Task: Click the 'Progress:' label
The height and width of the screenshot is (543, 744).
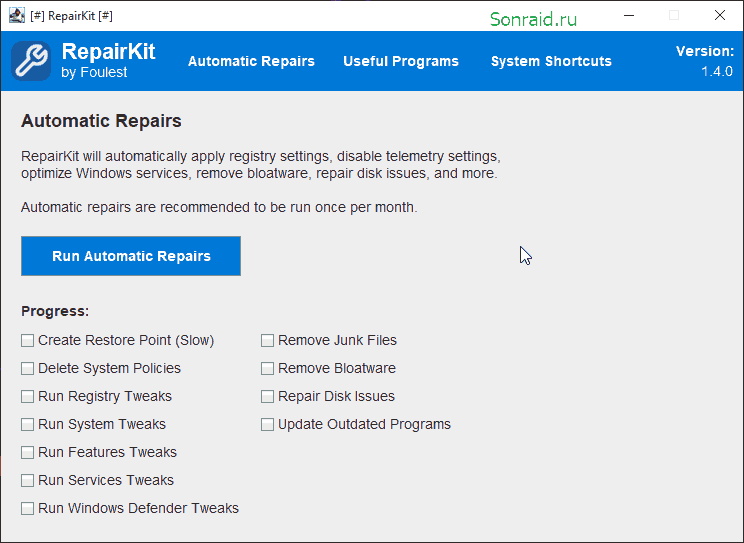Action: pos(55,311)
